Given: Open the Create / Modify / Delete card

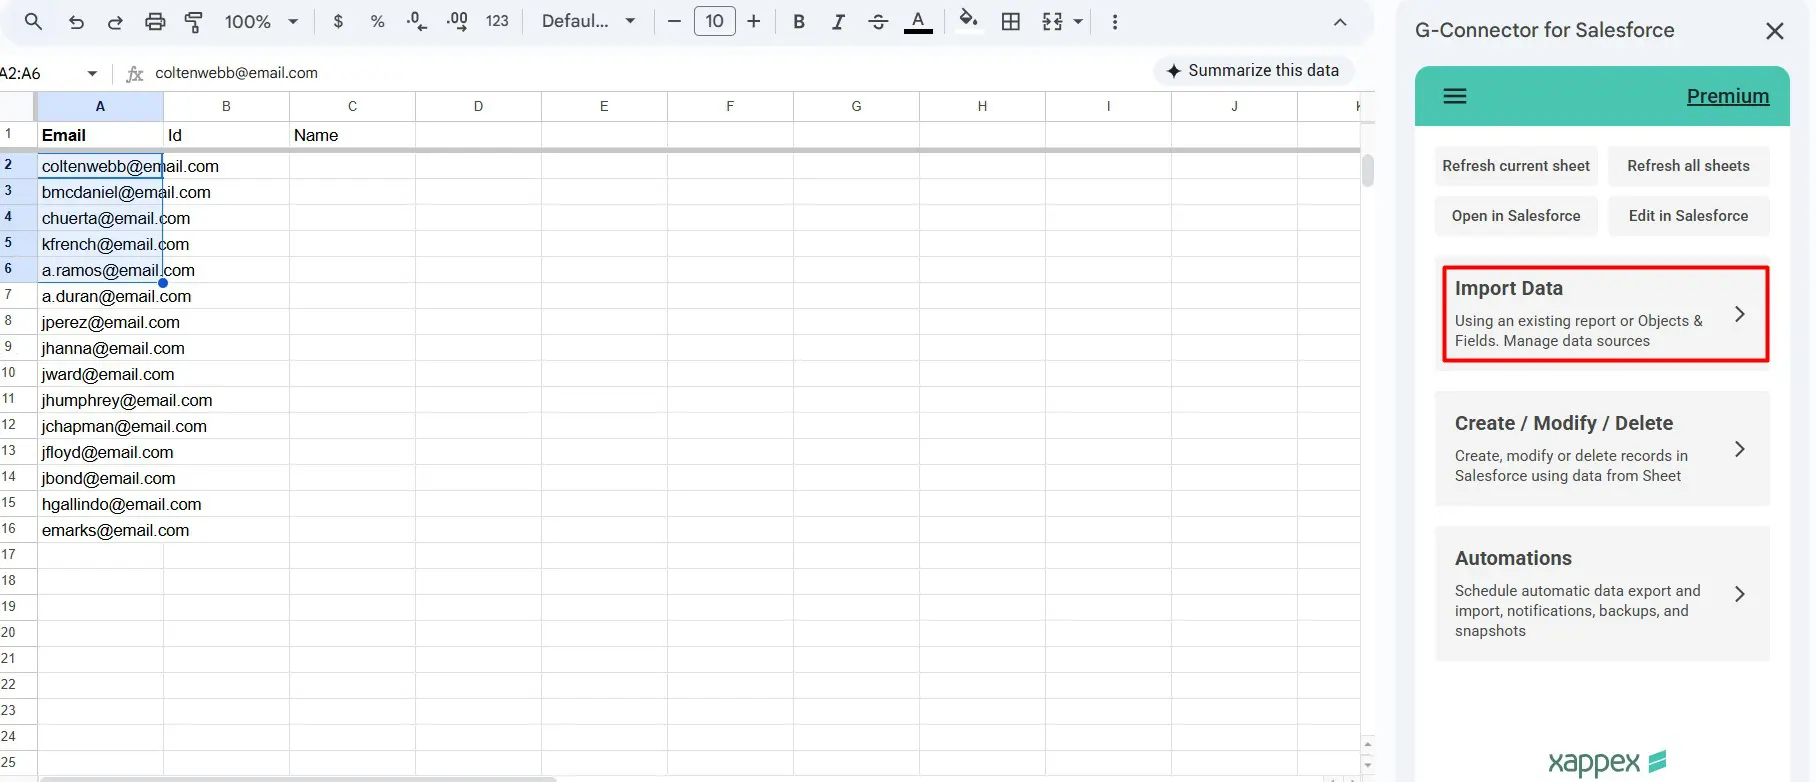Looking at the screenshot, I should tap(1602, 449).
